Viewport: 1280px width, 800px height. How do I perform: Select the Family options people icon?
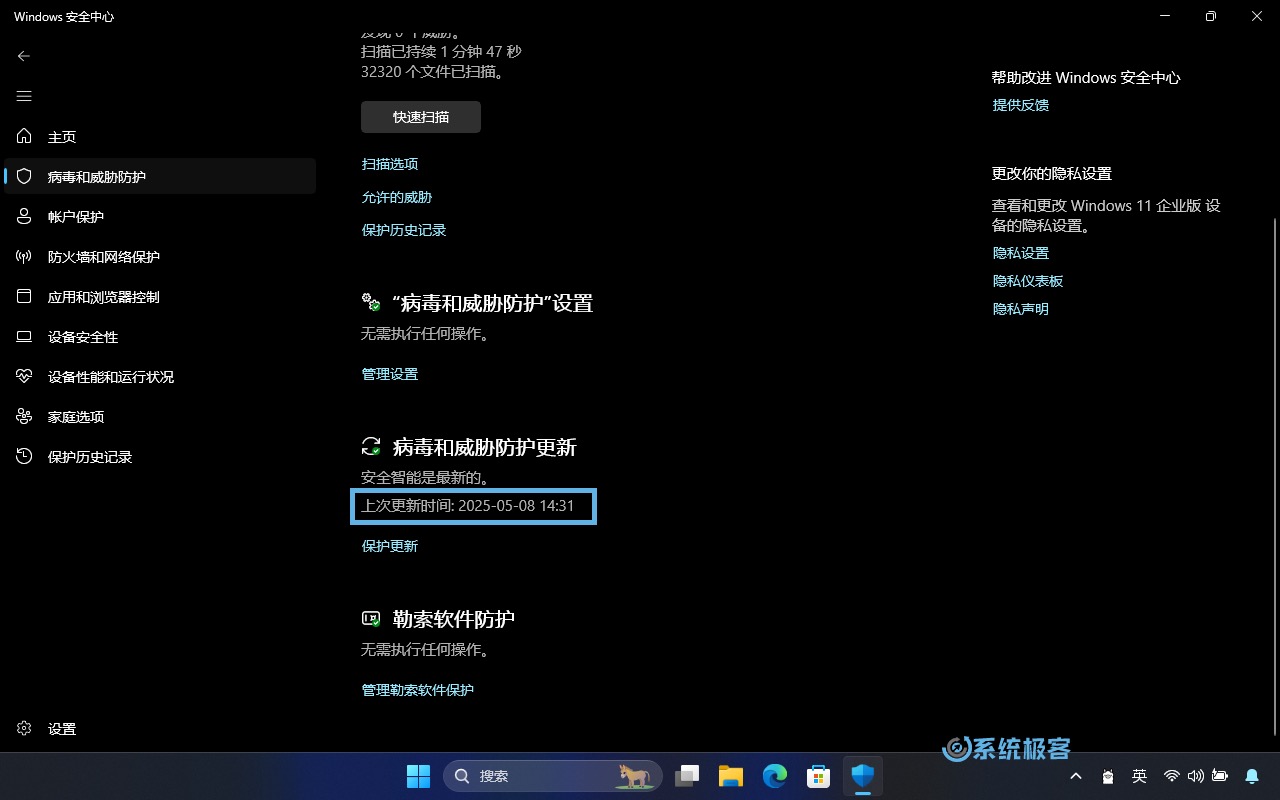(x=25, y=416)
